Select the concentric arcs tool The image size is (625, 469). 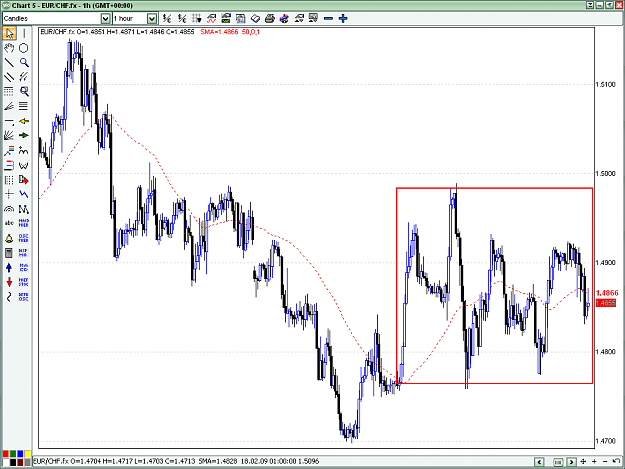click(x=9, y=209)
